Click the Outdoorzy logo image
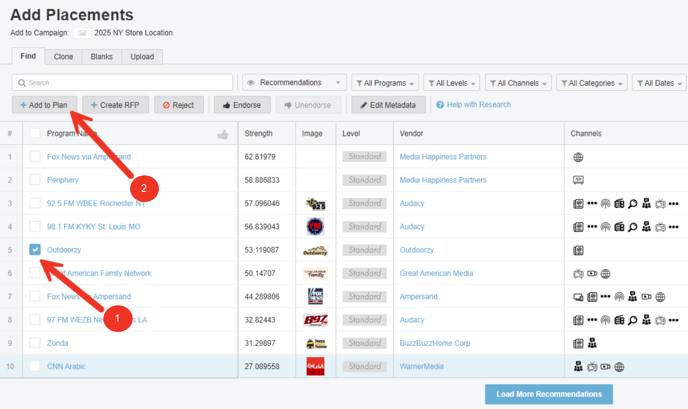Screen dimensions: 688x409 [x=315, y=251]
